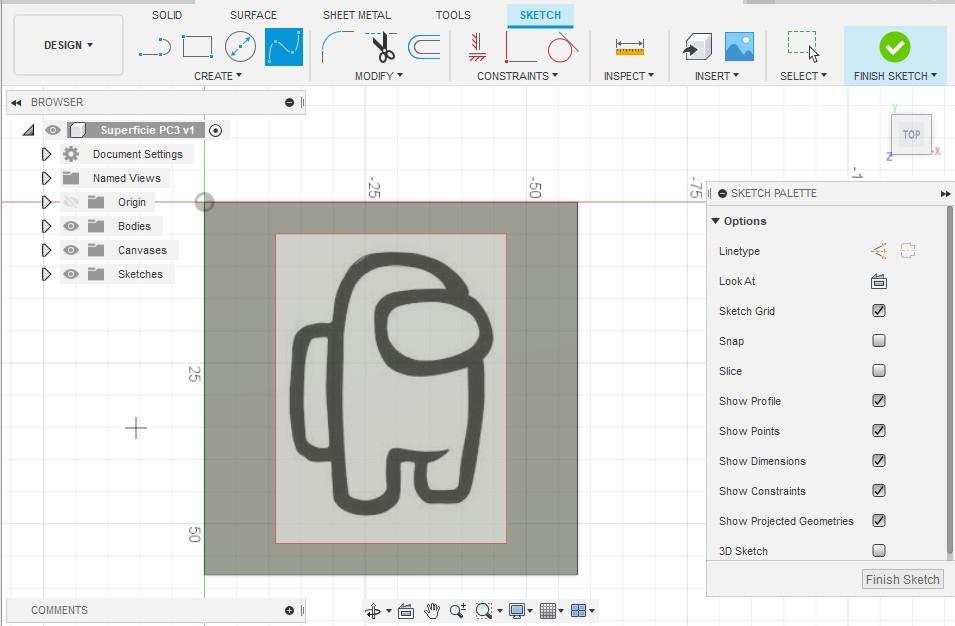Toggle the Show Constraints checkbox

[878, 490]
